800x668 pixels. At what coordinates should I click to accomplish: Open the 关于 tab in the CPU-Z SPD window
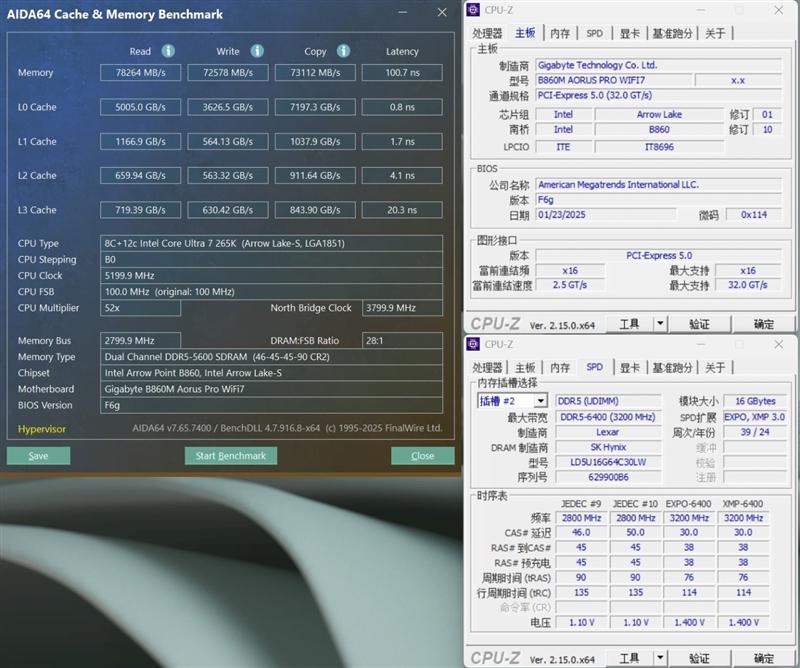(715, 367)
